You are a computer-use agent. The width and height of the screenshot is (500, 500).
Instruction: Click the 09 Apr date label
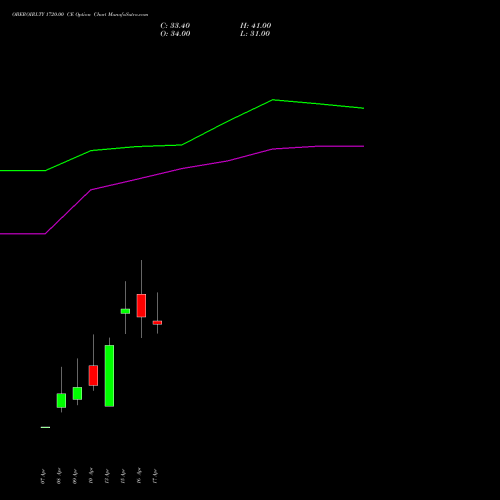point(75,476)
